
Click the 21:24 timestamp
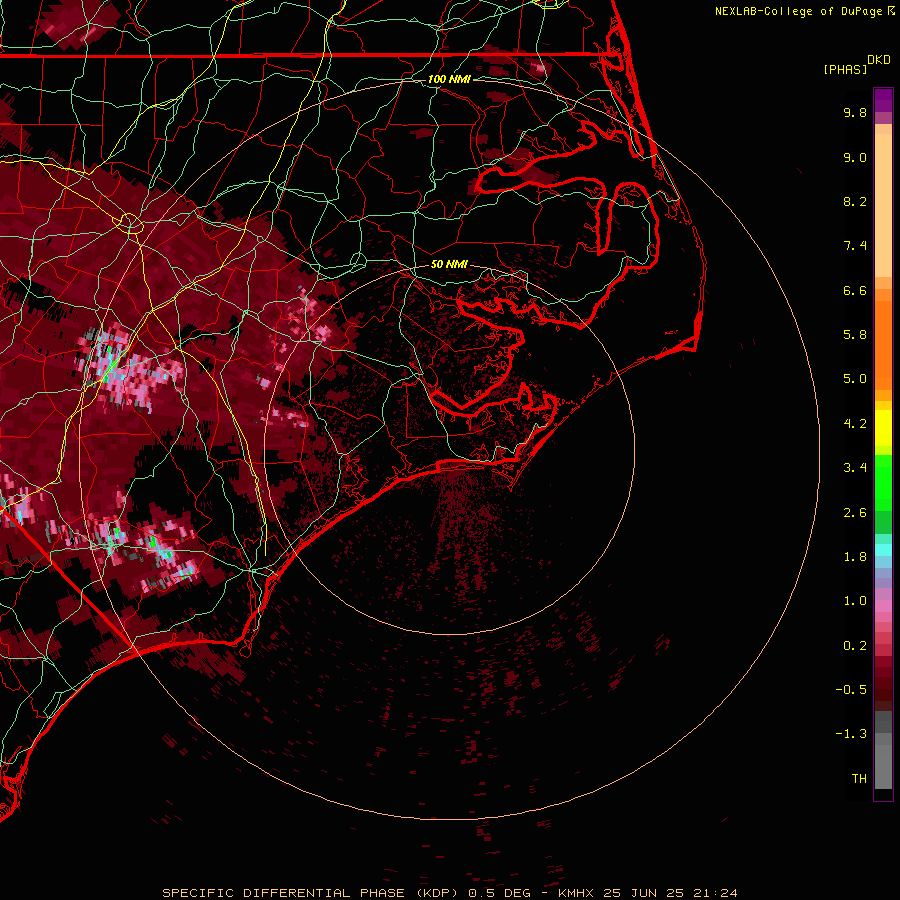(x=715, y=893)
